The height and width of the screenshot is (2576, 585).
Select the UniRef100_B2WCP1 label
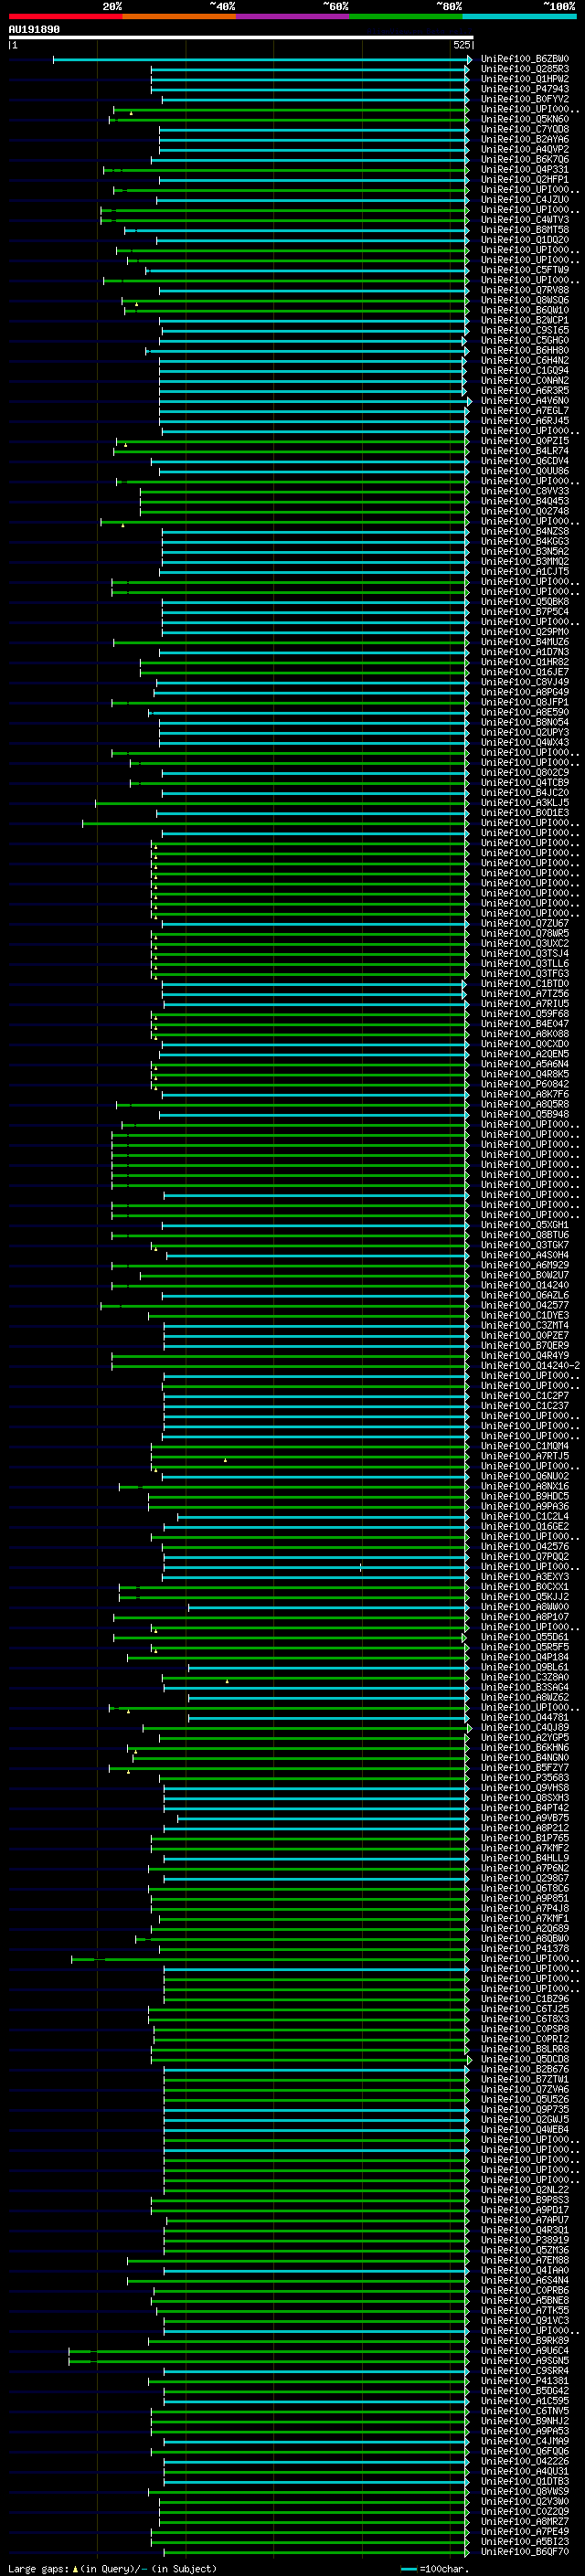[x=525, y=321]
